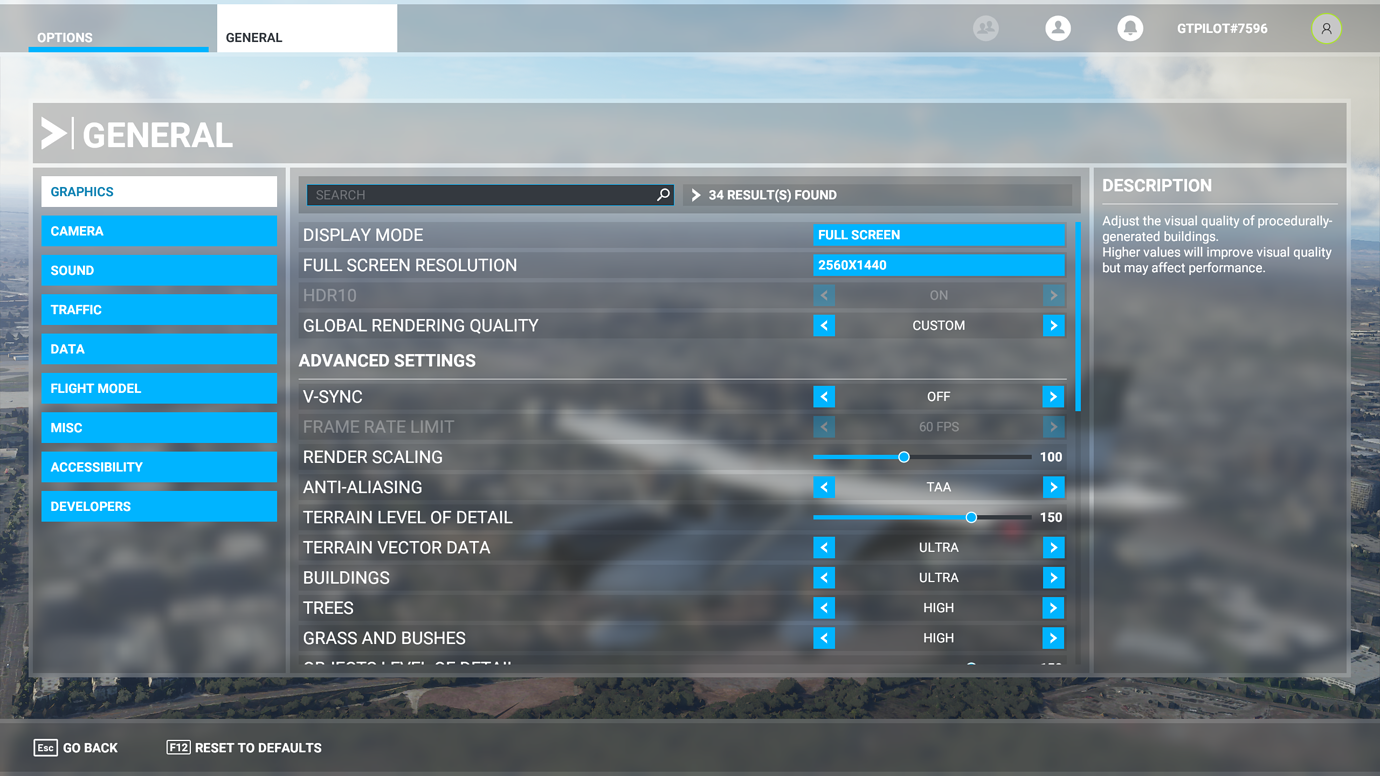Click the GENERAL header chevron icon
Image resolution: width=1380 pixels, height=776 pixels.
tap(55, 131)
